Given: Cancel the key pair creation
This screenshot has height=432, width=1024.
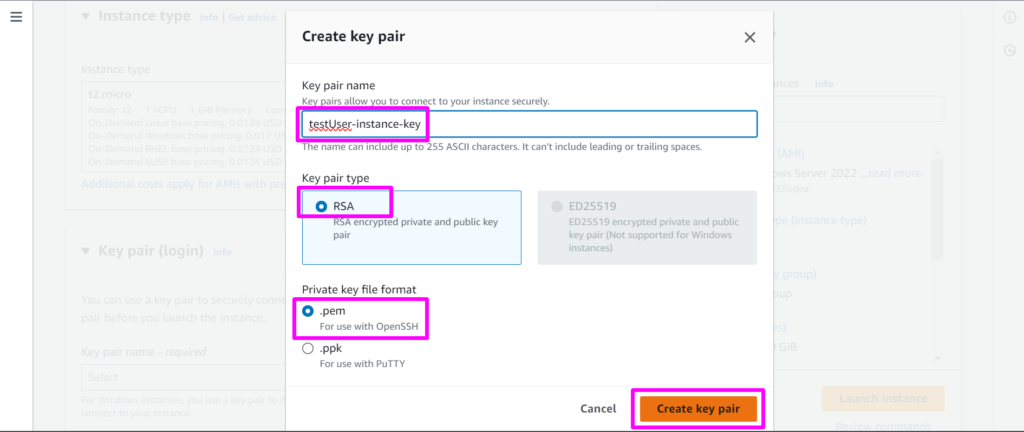Looking at the screenshot, I should click(x=598, y=409).
